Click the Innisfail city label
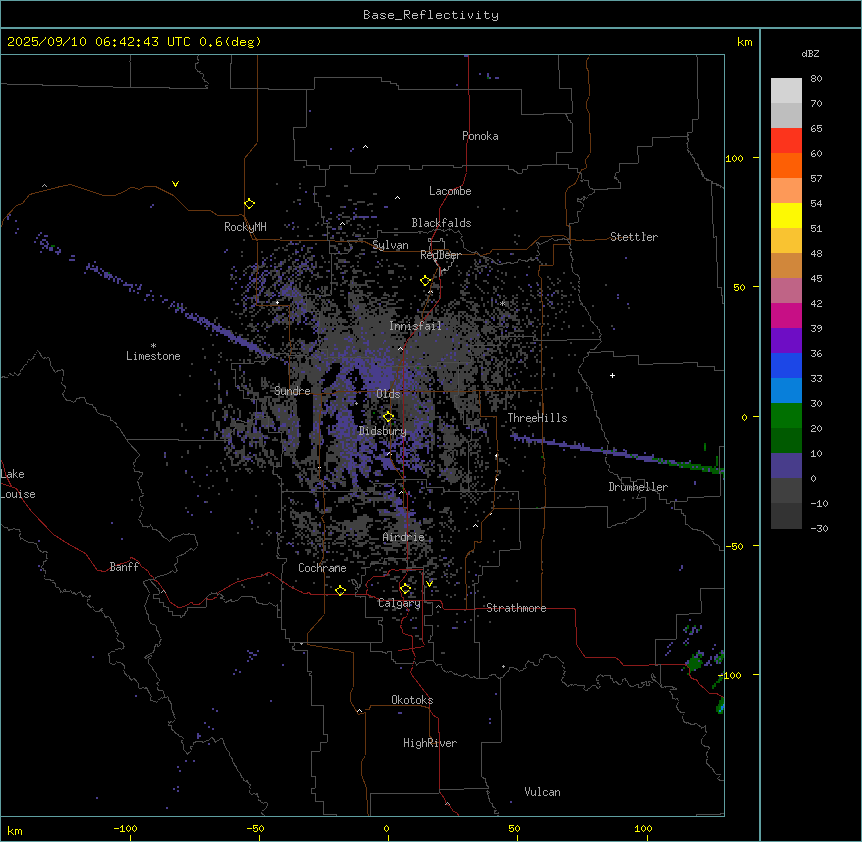Screen dimensions: 862x842 [x=415, y=326]
